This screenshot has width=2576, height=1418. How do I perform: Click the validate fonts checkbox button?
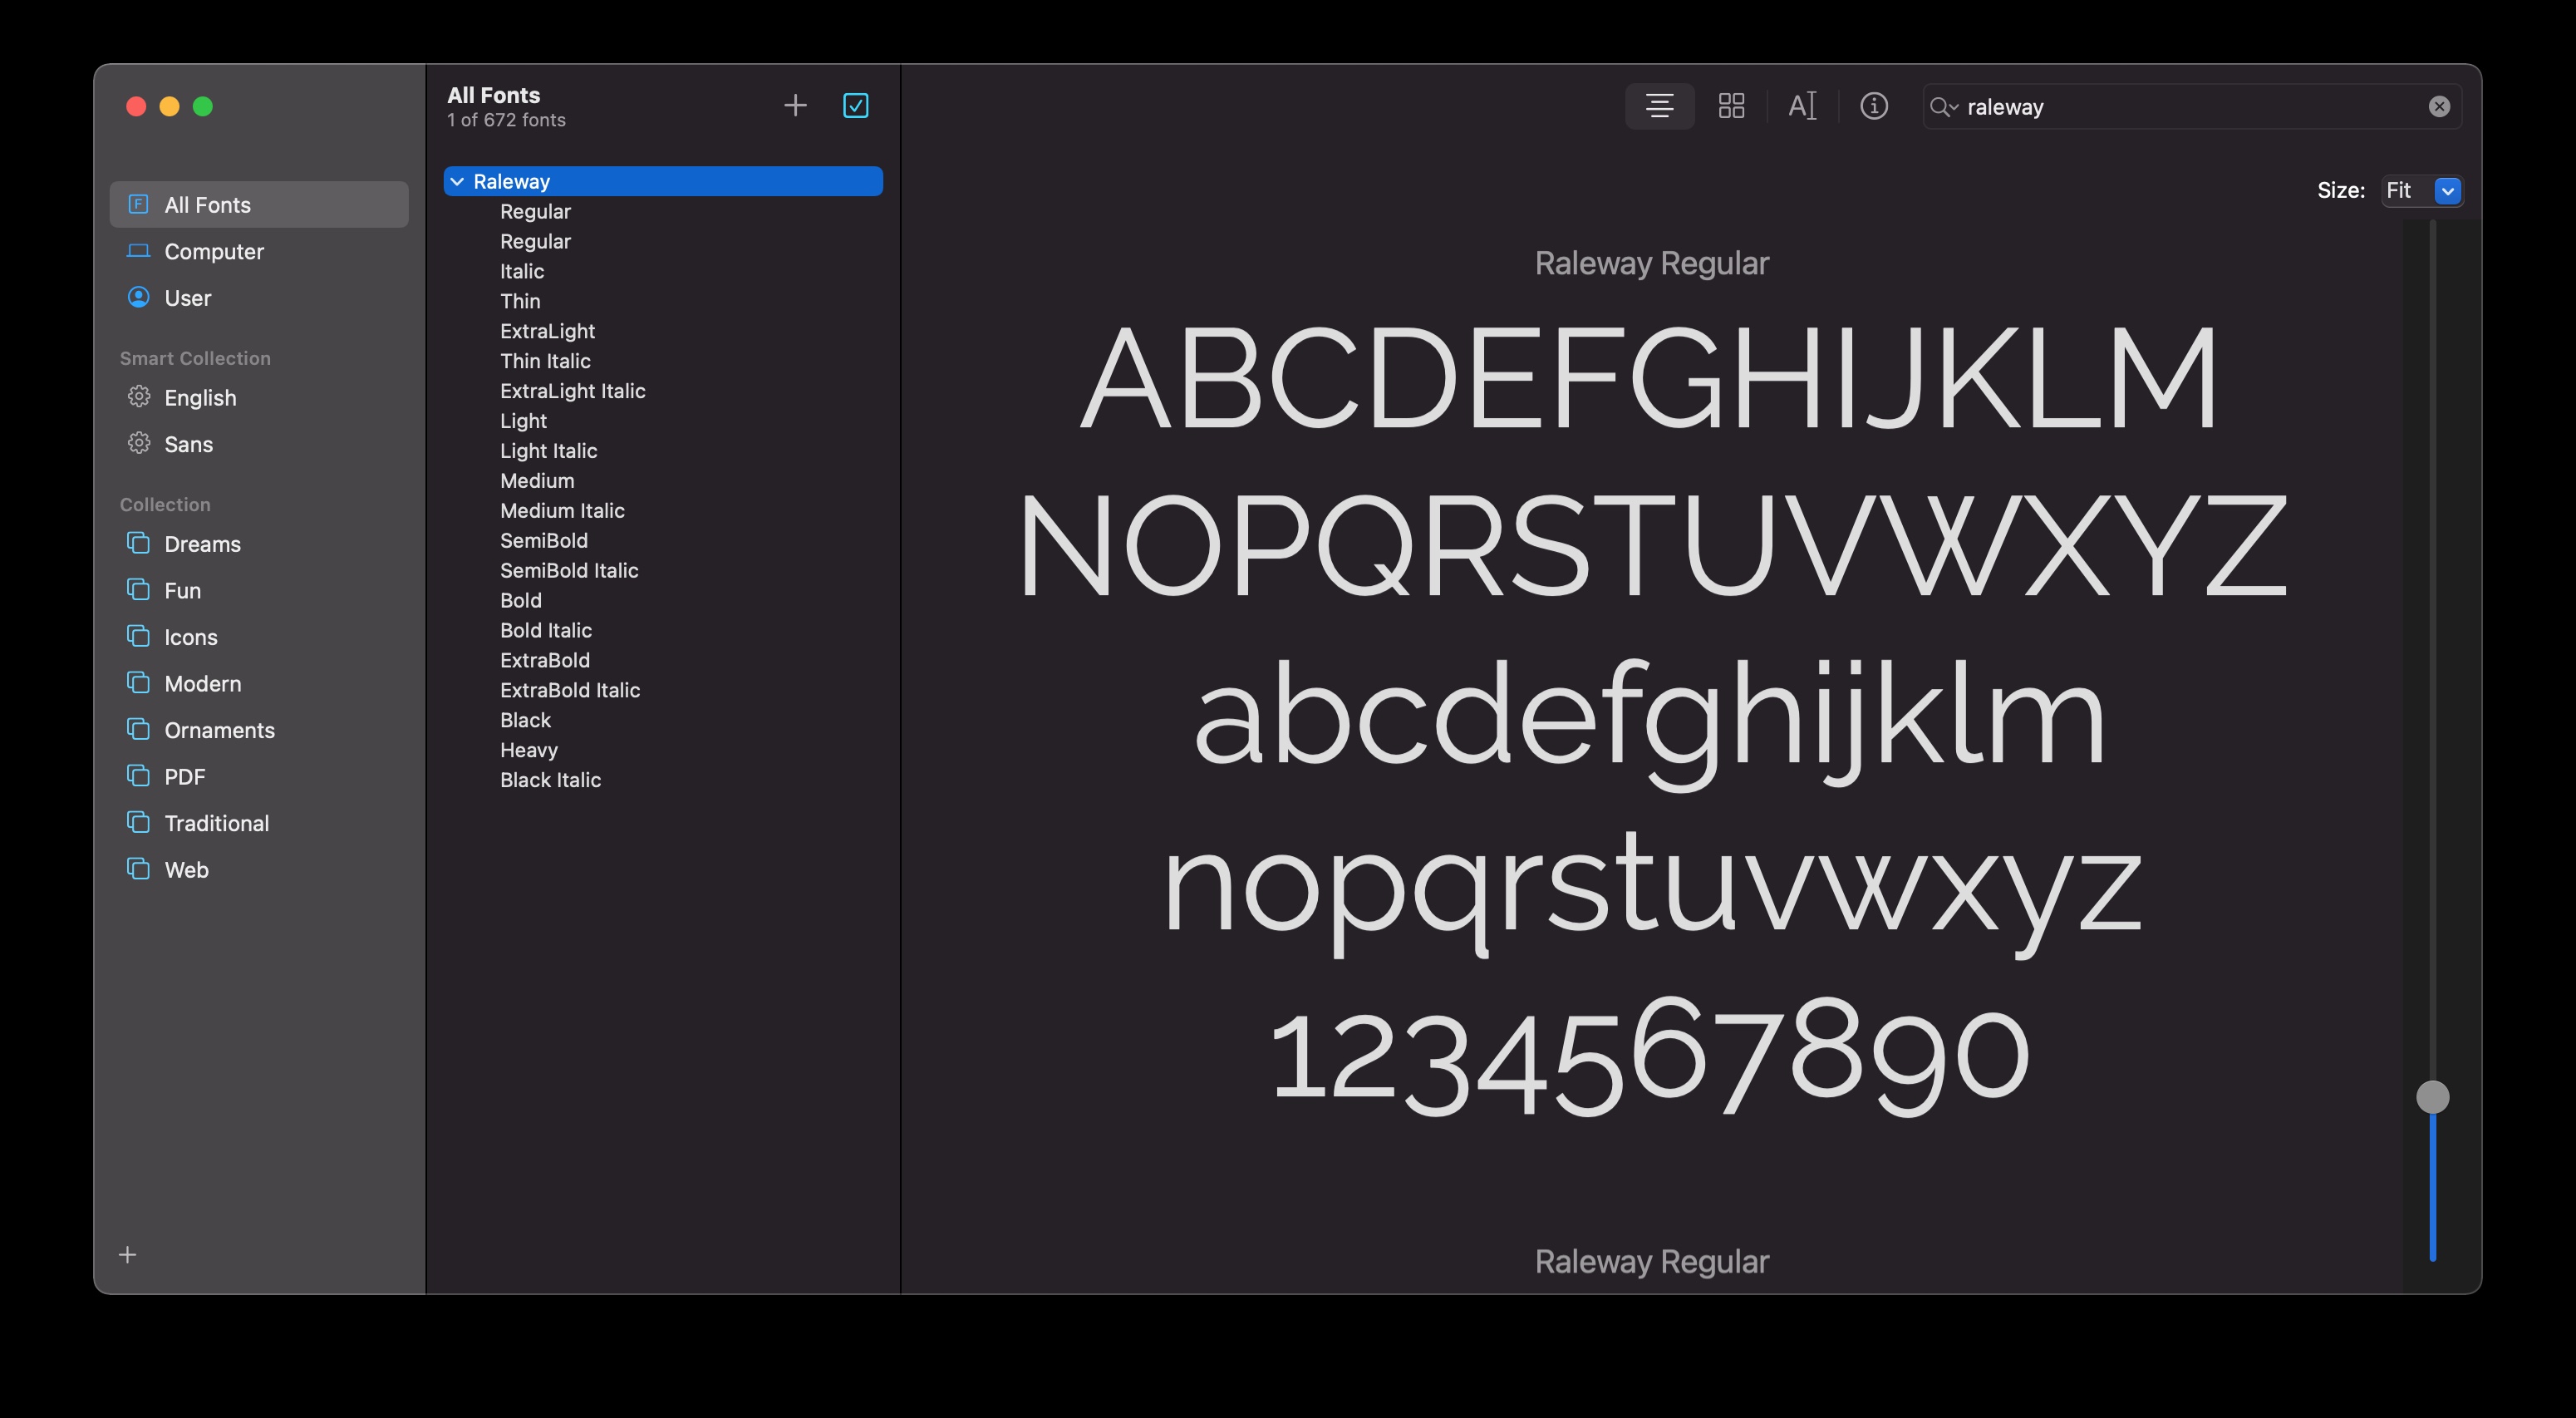click(x=855, y=105)
